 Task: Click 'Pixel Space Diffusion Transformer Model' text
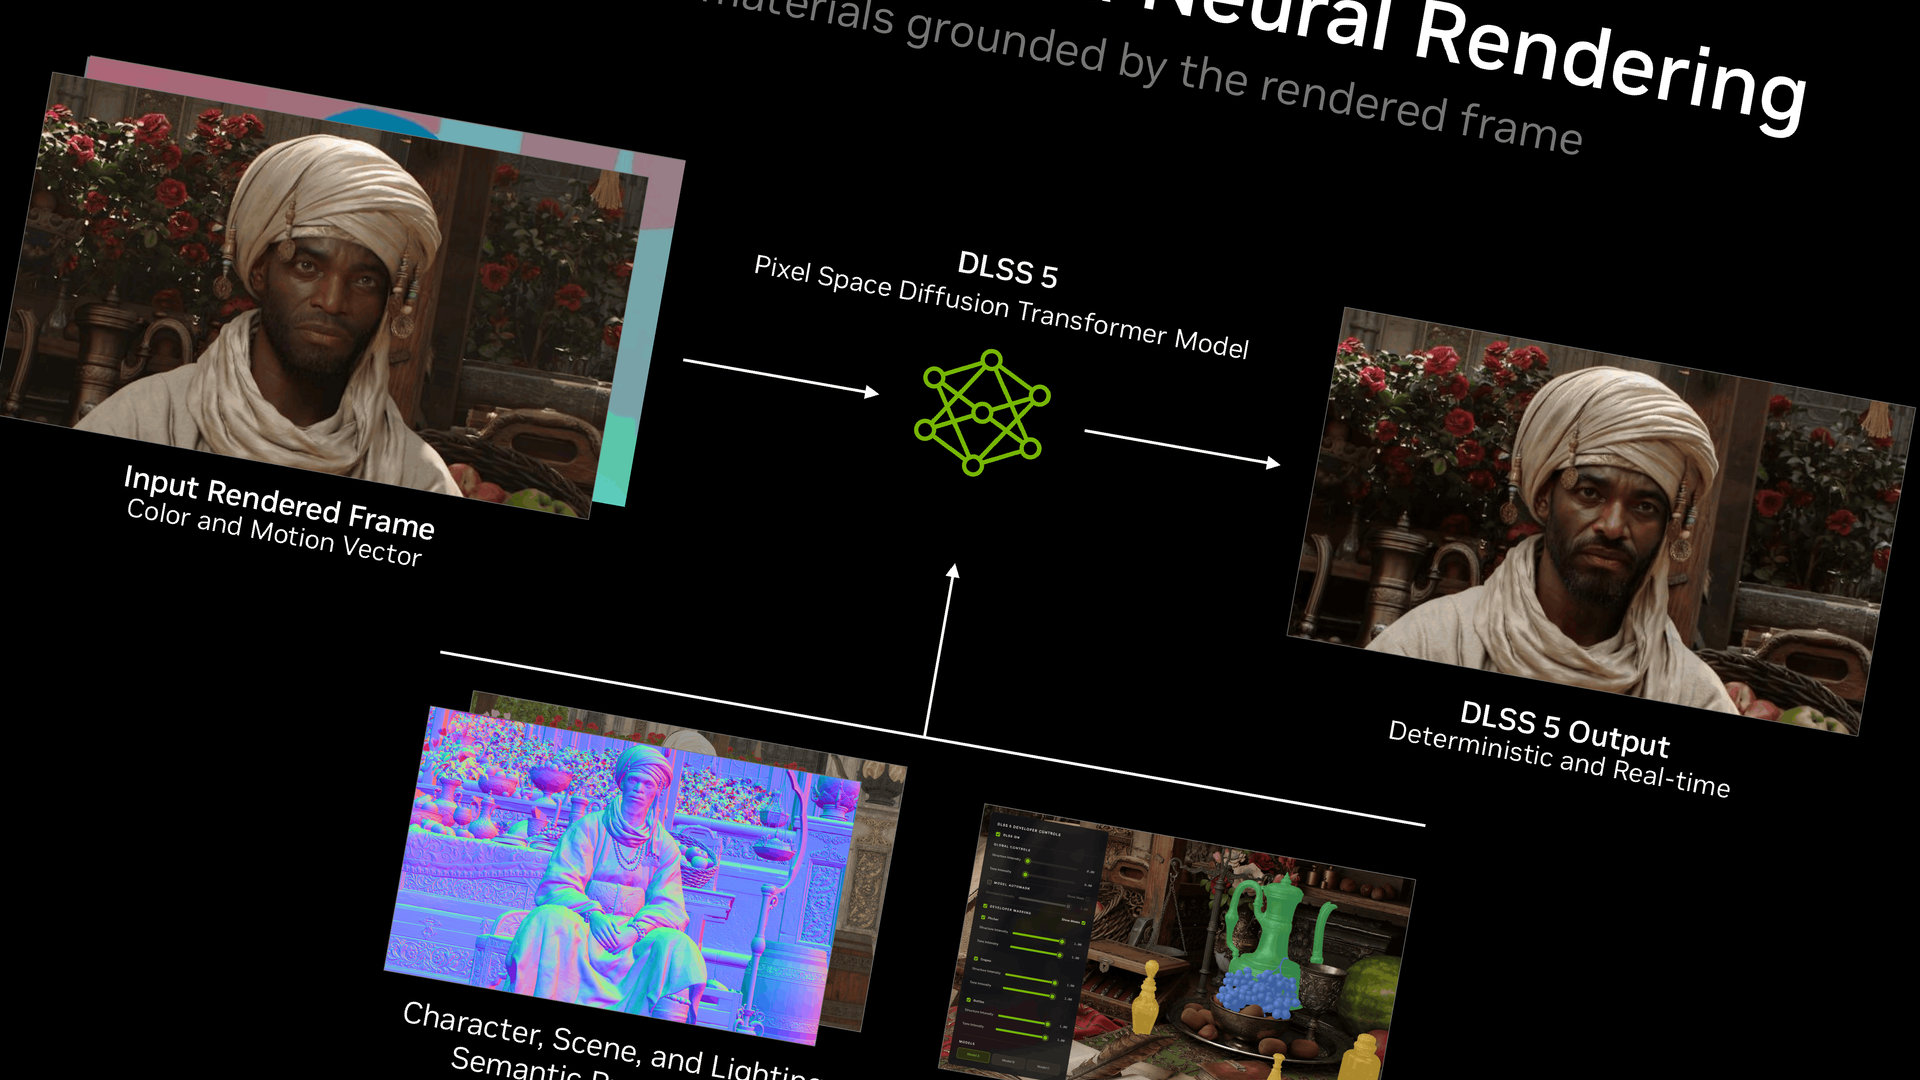pyautogui.click(x=1001, y=307)
